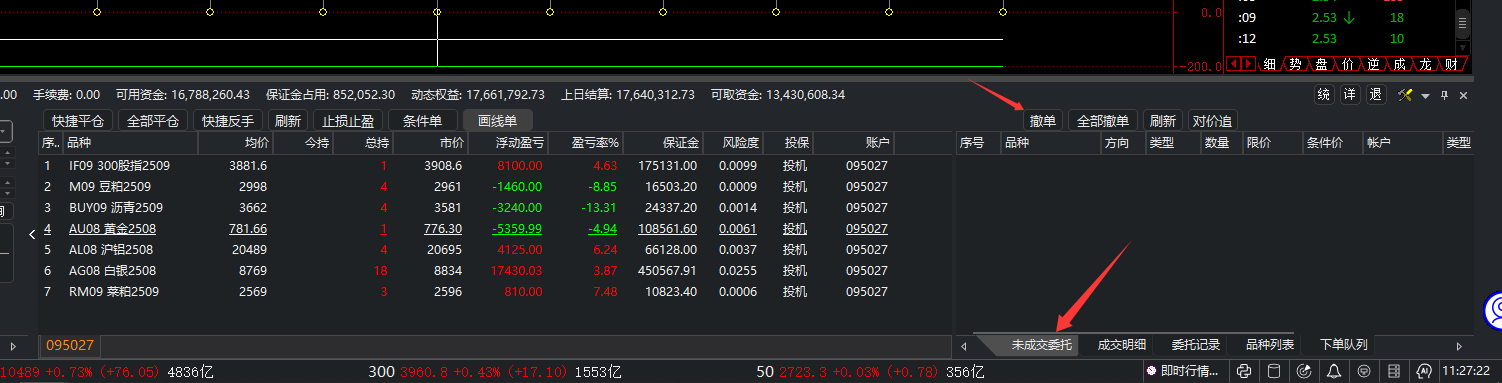Click the 退 logout button
Screen dimensions: 1502x383
[x=1376, y=95]
